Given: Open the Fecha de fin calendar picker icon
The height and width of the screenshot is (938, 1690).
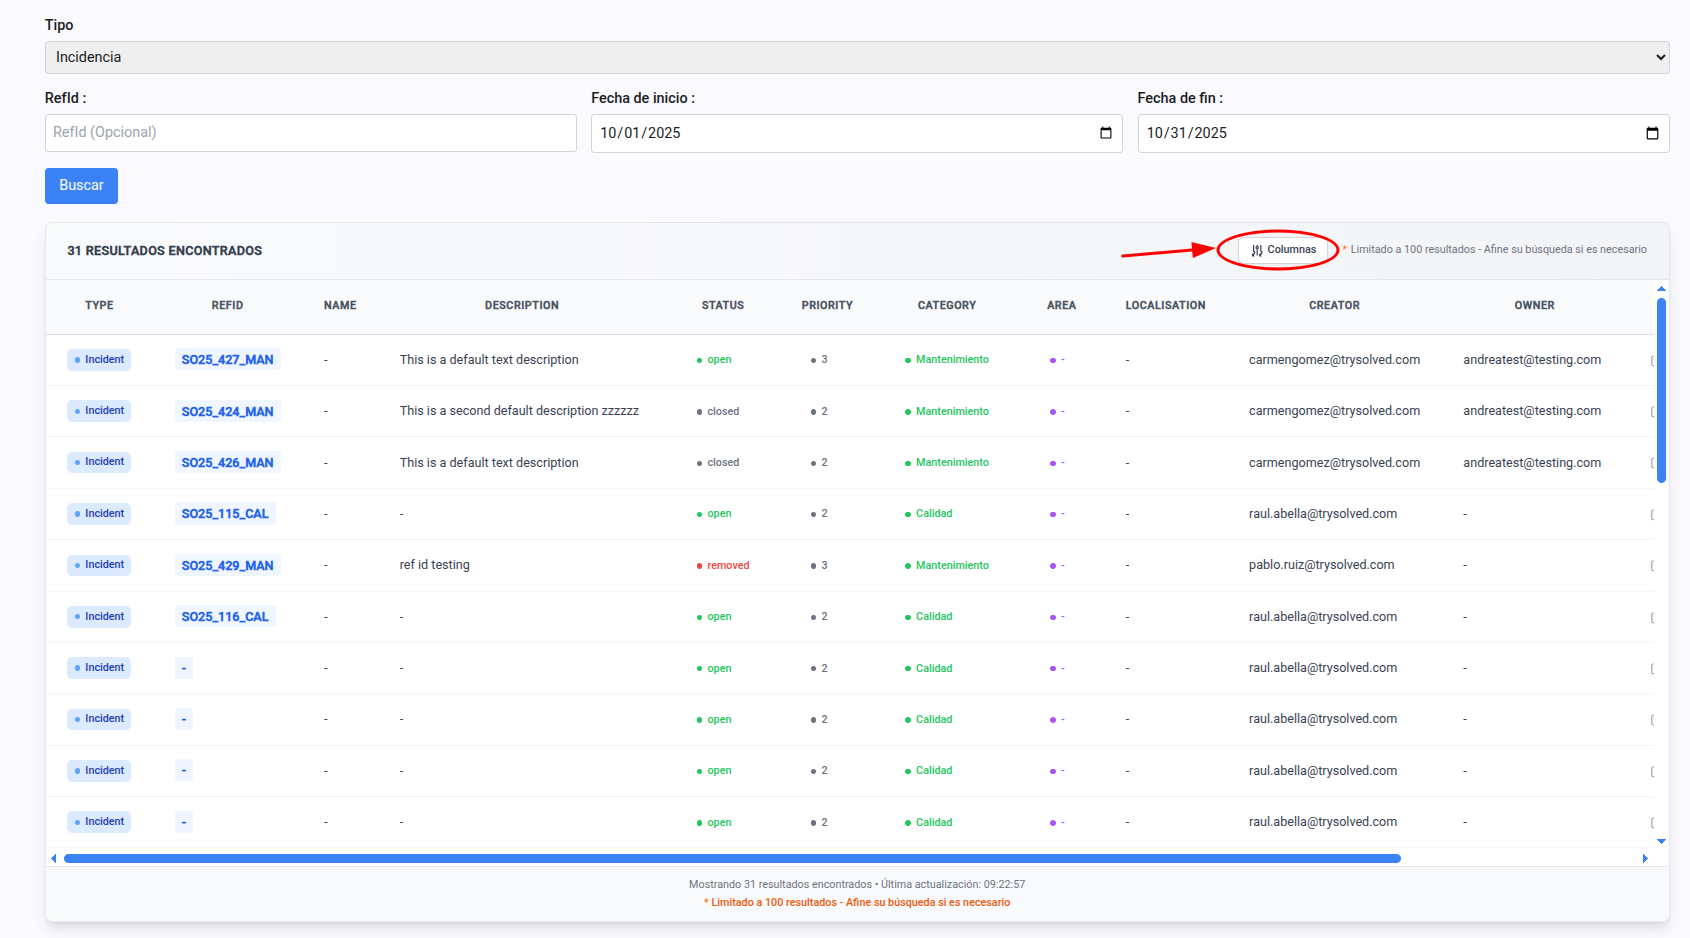Looking at the screenshot, I should [x=1651, y=133].
